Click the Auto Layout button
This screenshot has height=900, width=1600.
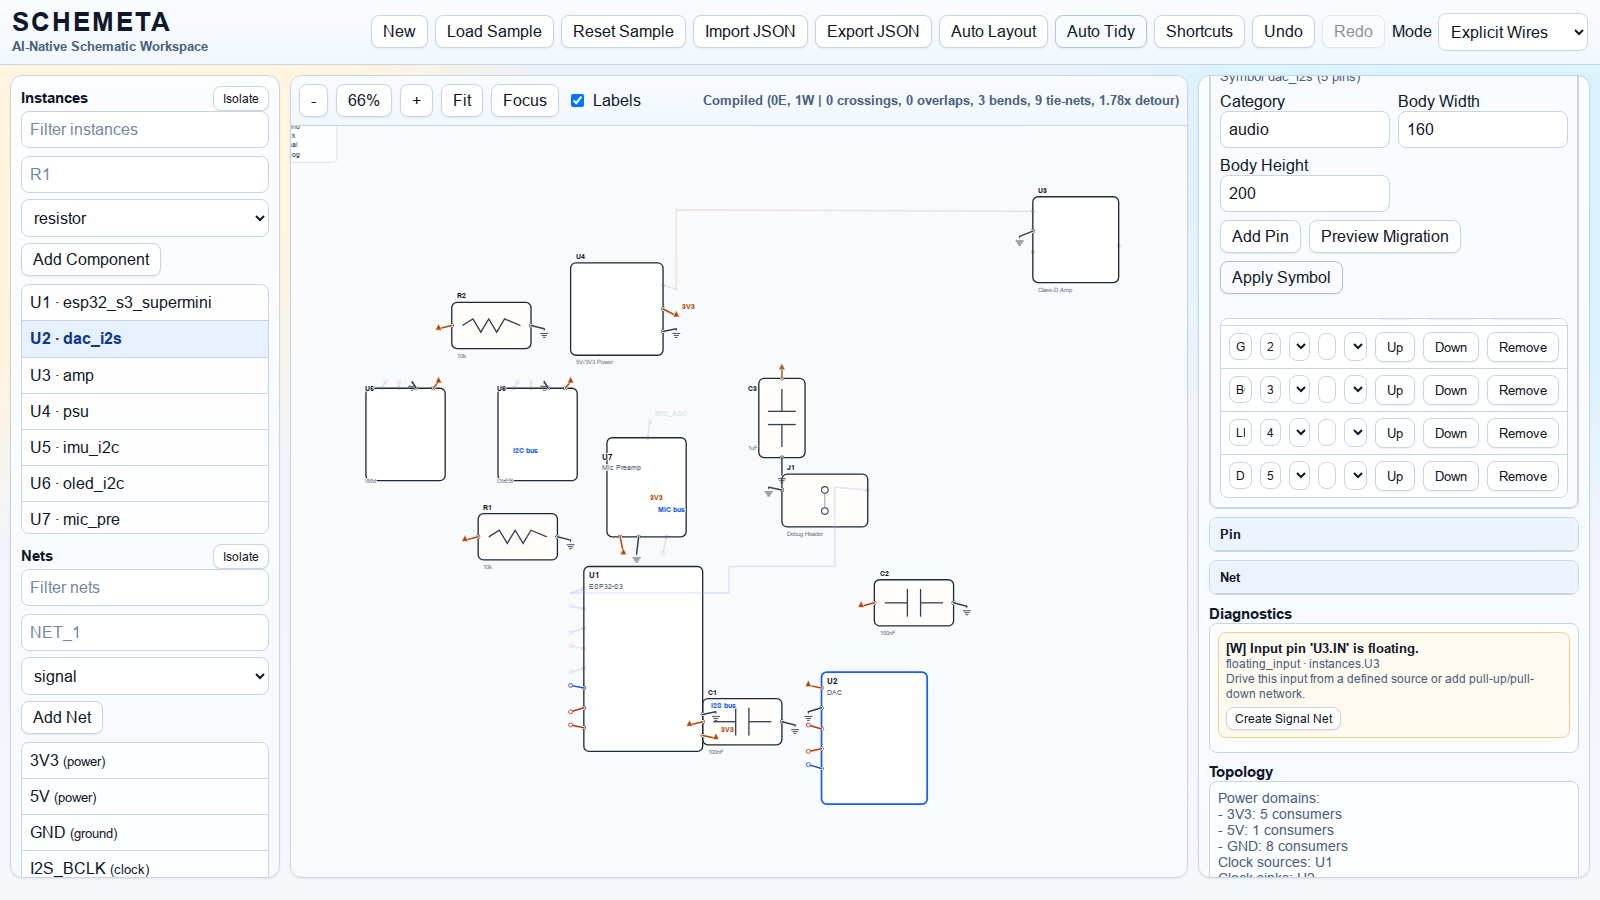pyautogui.click(x=993, y=32)
